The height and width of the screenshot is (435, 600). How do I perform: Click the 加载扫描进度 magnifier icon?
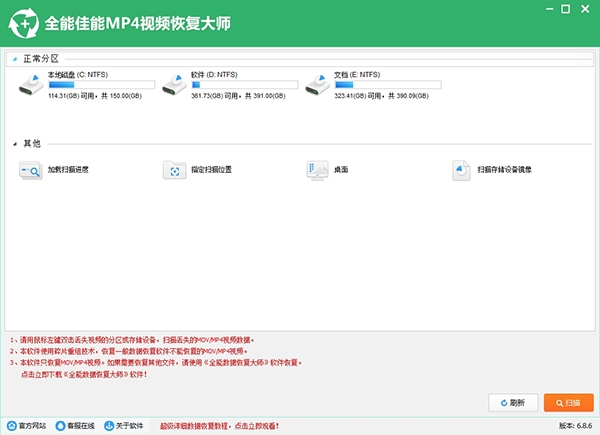coord(31,170)
